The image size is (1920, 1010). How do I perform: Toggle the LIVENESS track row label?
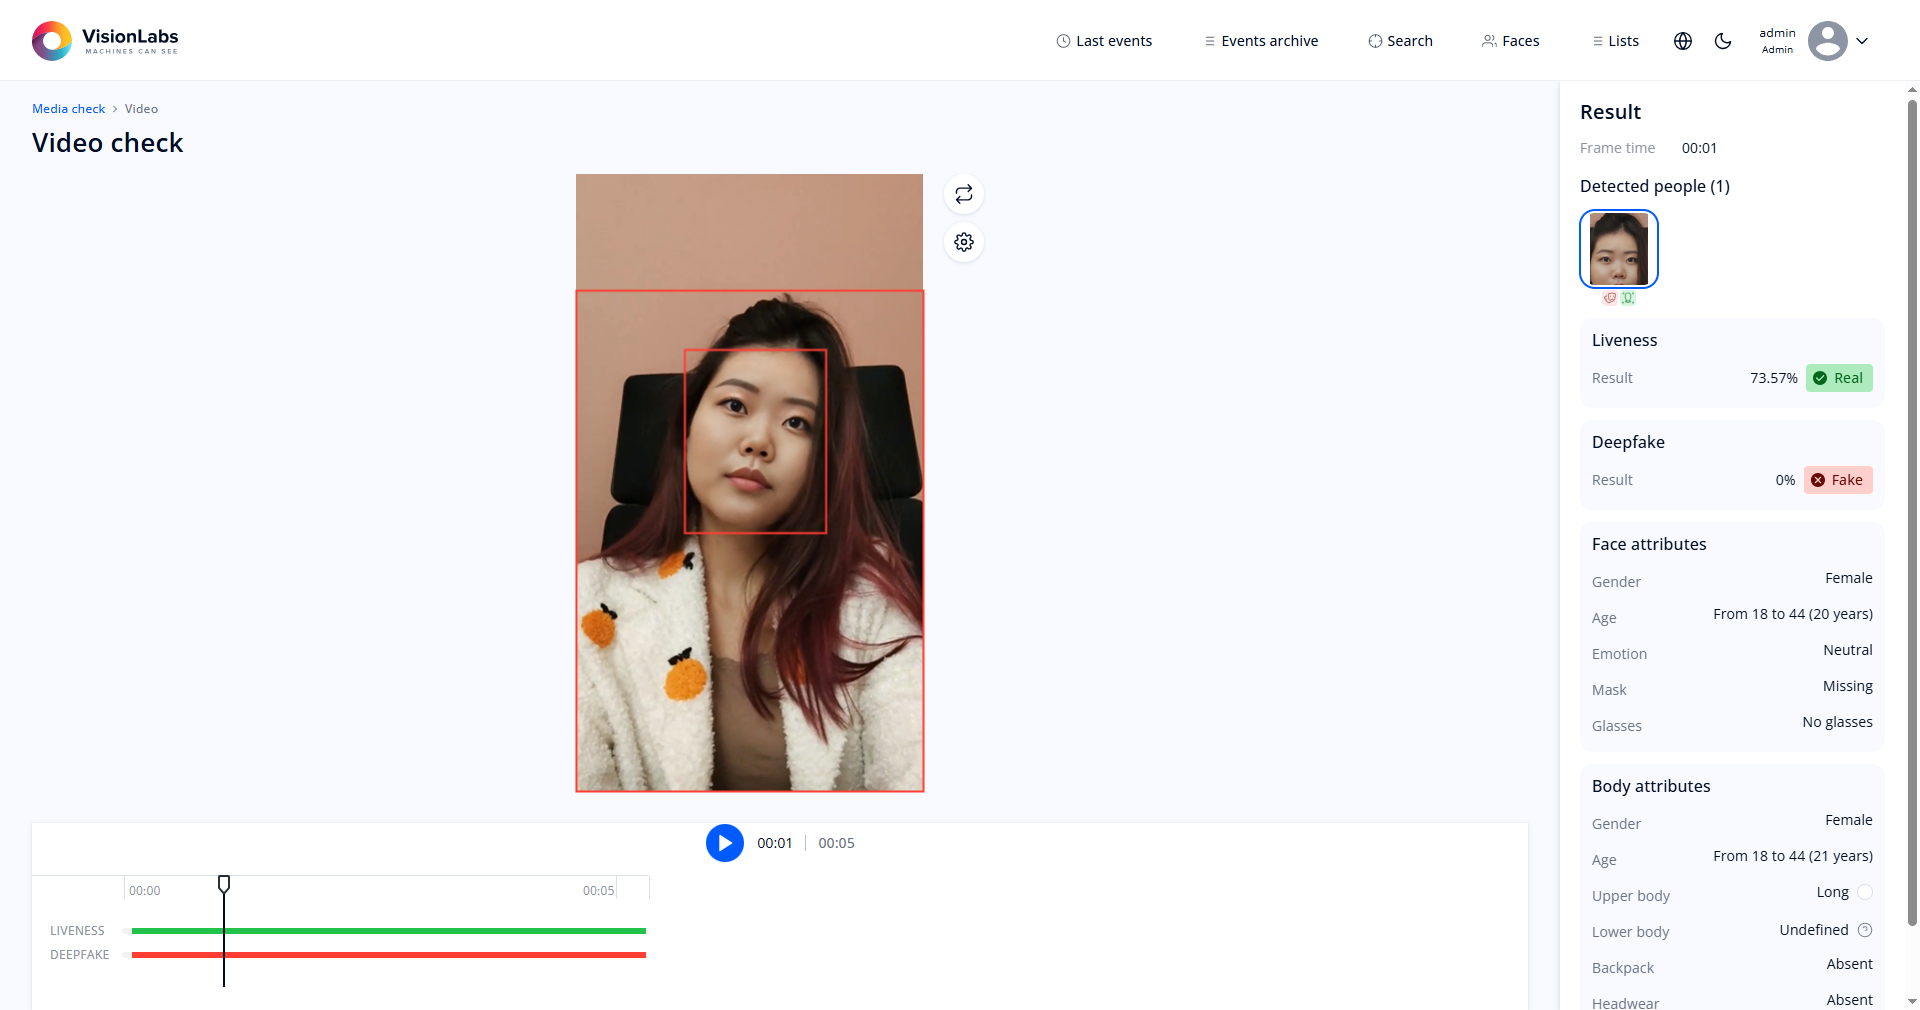click(76, 930)
